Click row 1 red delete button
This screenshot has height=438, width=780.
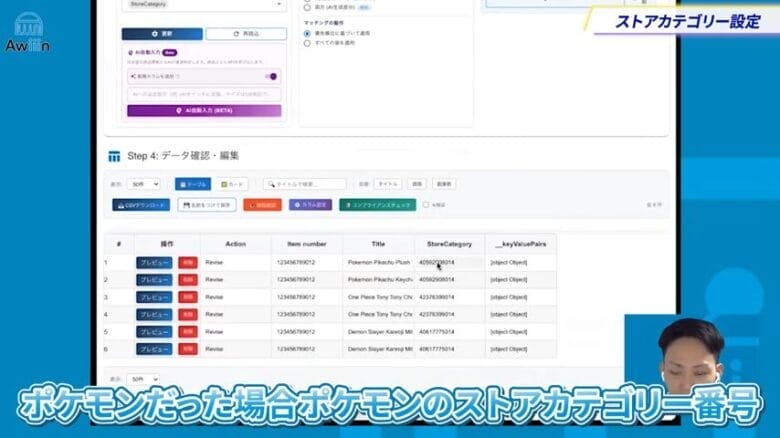[188, 262]
